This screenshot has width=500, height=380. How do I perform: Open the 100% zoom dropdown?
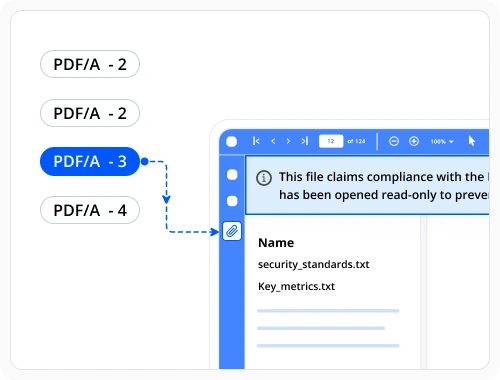pos(442,141)
